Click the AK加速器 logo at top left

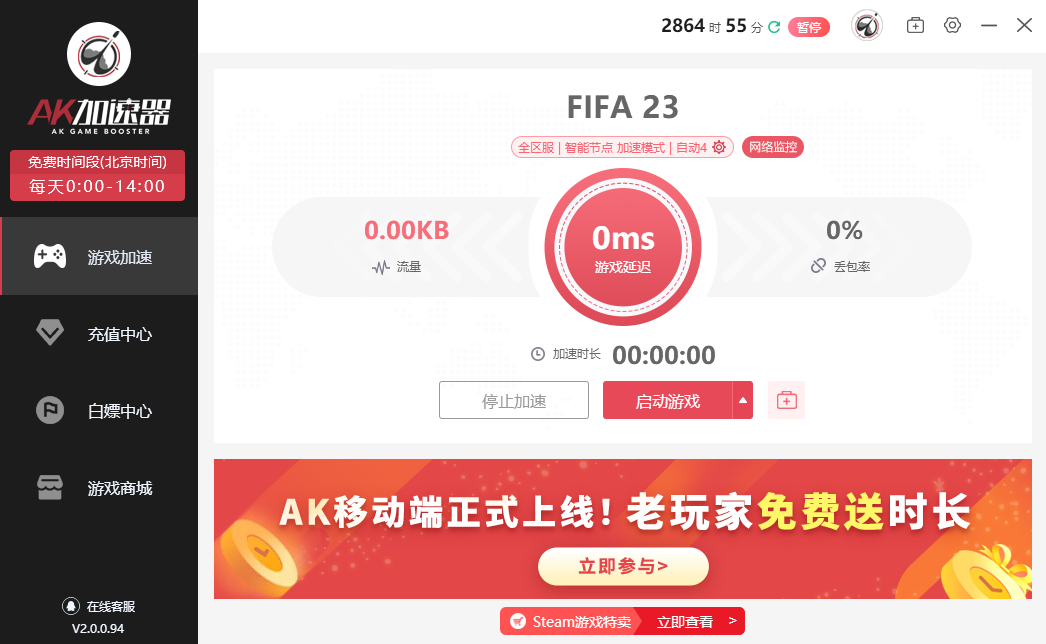[x=99, y=79]
